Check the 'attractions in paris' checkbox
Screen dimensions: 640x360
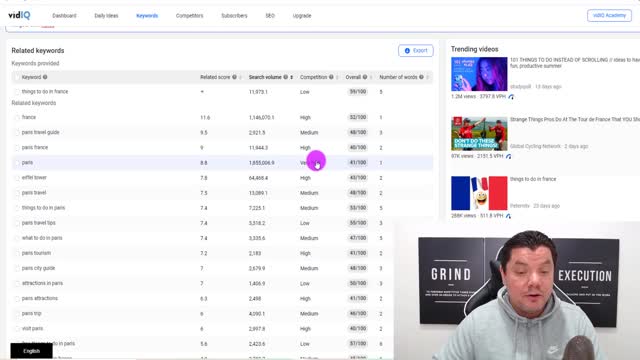point(17,284)
